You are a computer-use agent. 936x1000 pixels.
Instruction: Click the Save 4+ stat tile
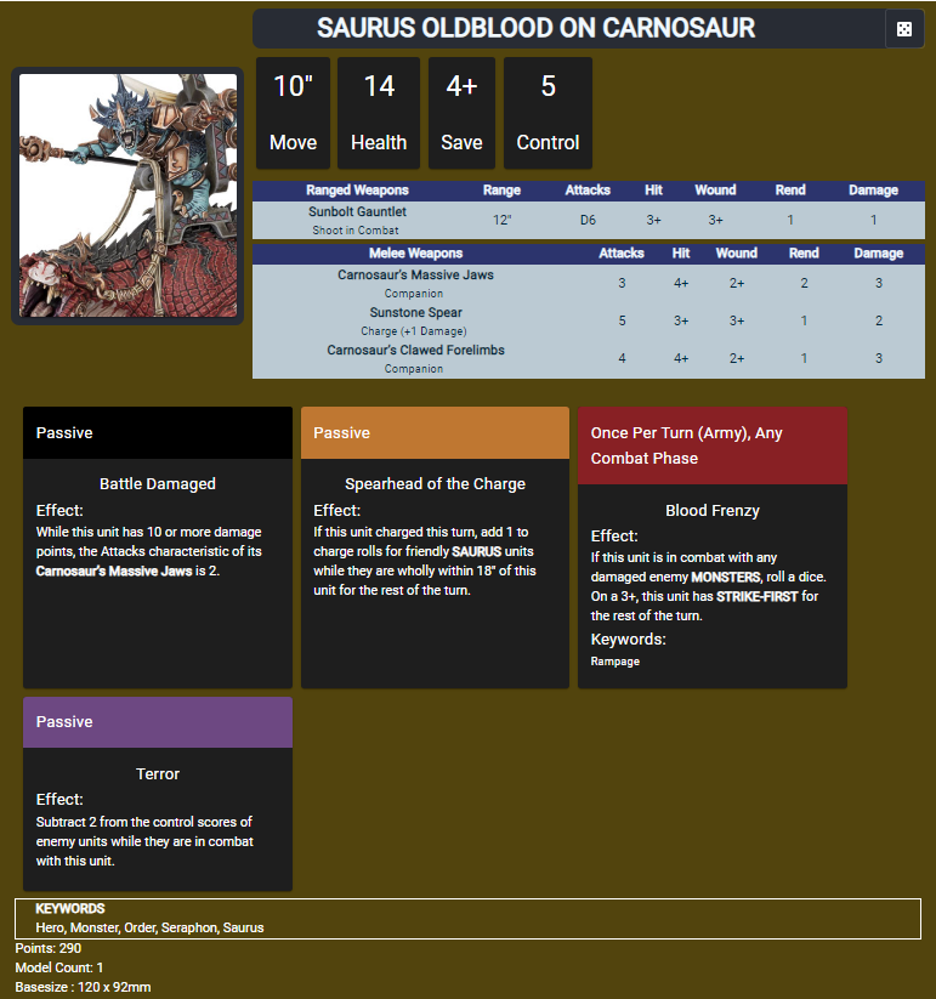[x=461, y=113]
